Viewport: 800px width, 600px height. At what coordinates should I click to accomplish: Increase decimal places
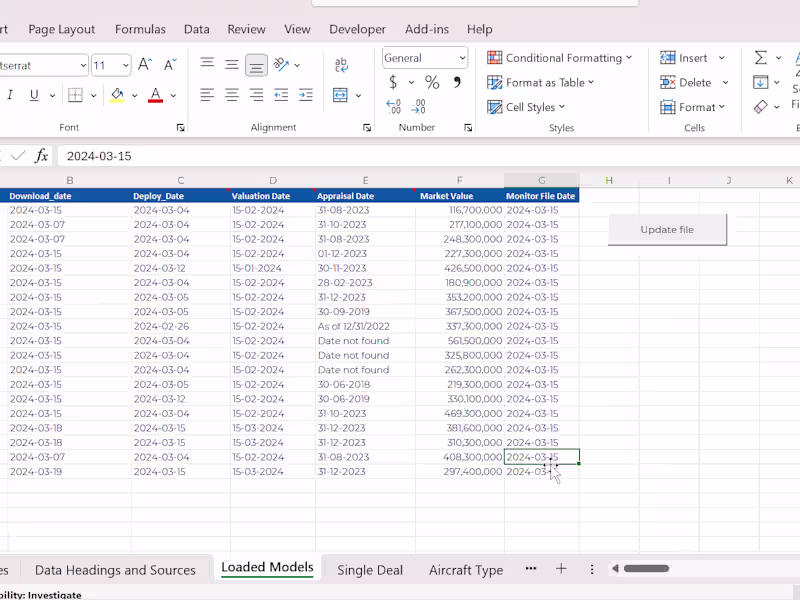point(393,106)
